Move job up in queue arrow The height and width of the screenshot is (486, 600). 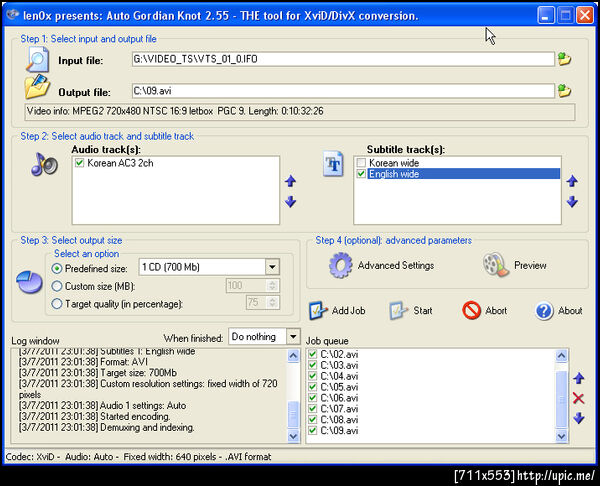click(x=579, y=378)
